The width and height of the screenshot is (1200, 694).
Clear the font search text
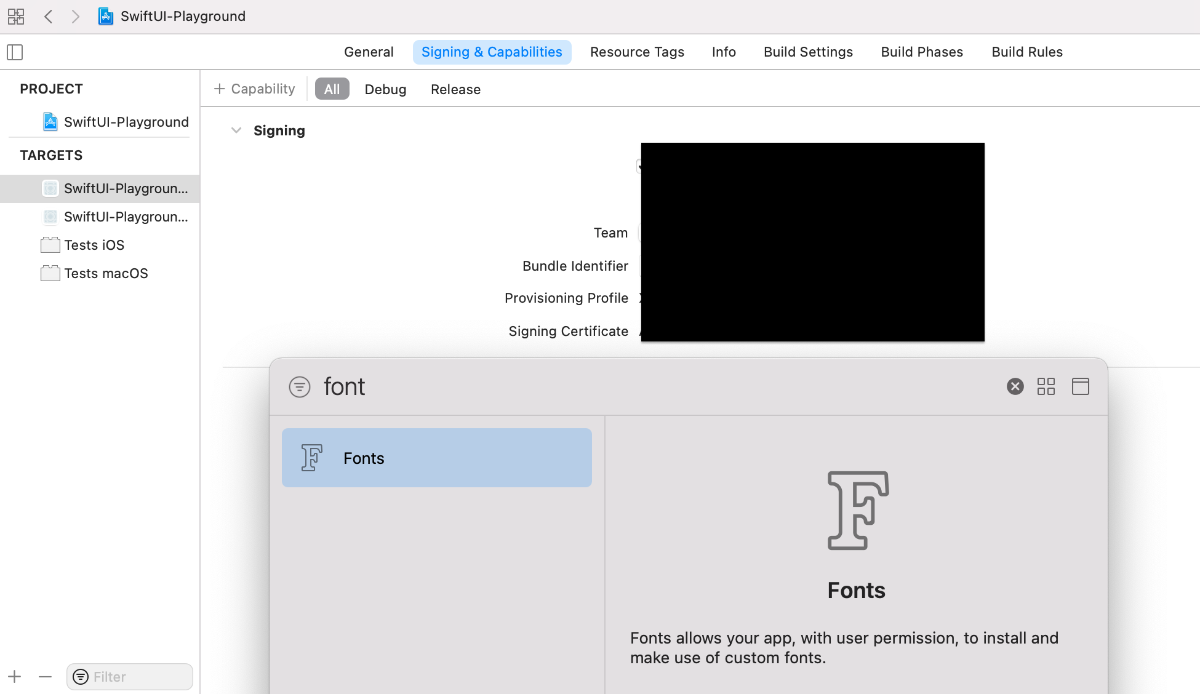point(1015,387)
